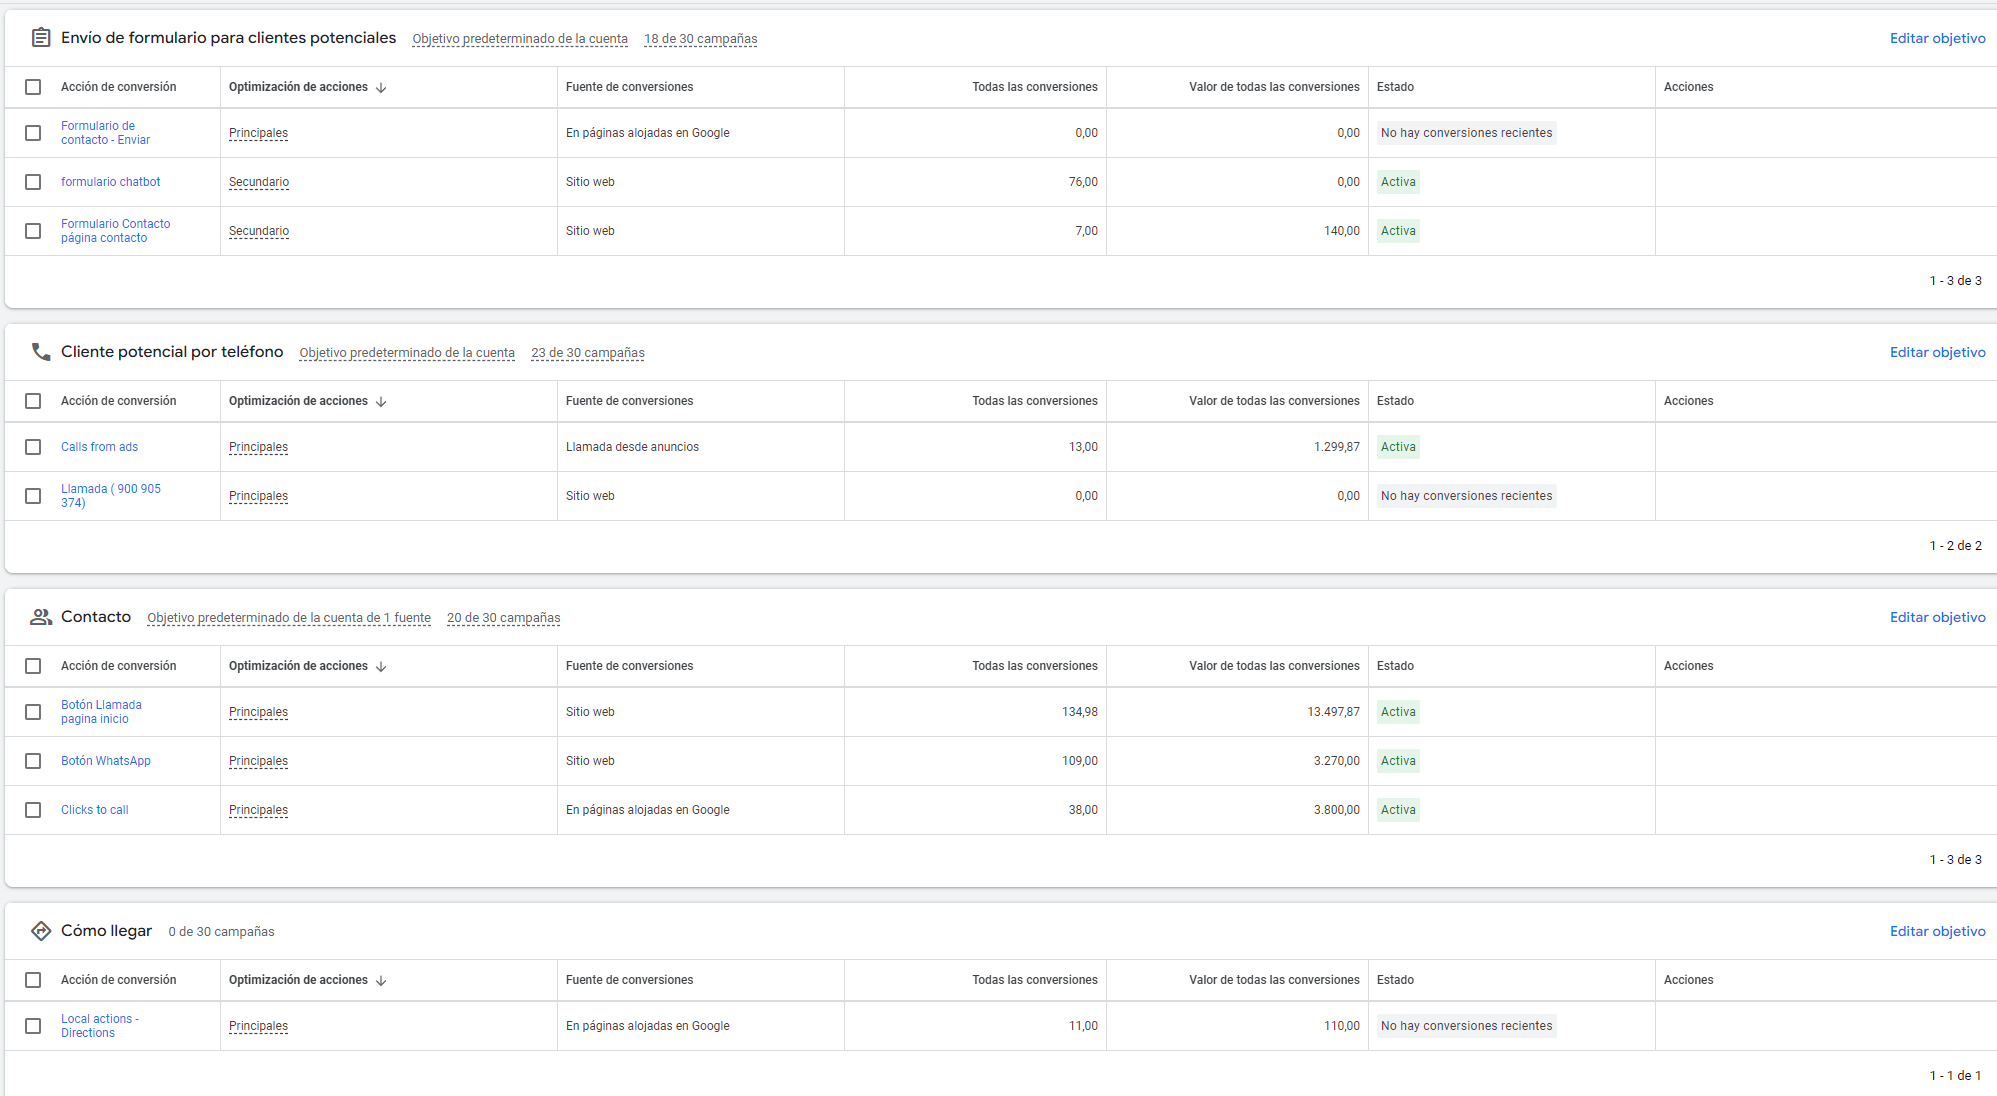The image size is (1997, 1096).
Task: Select all rows in Envío de formulario table
Action: pyautogui.click(x=33, y=87)
